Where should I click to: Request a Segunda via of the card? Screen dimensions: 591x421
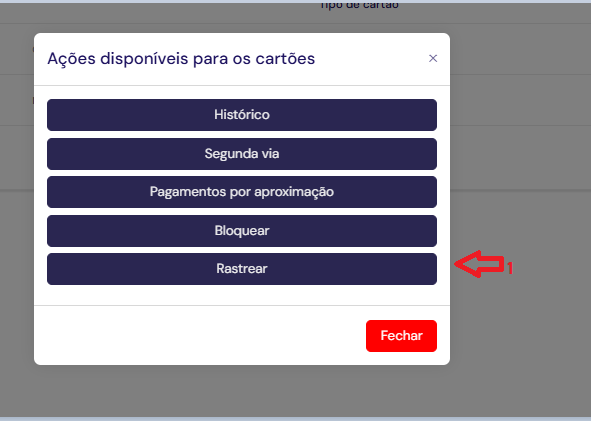[242, 154]
